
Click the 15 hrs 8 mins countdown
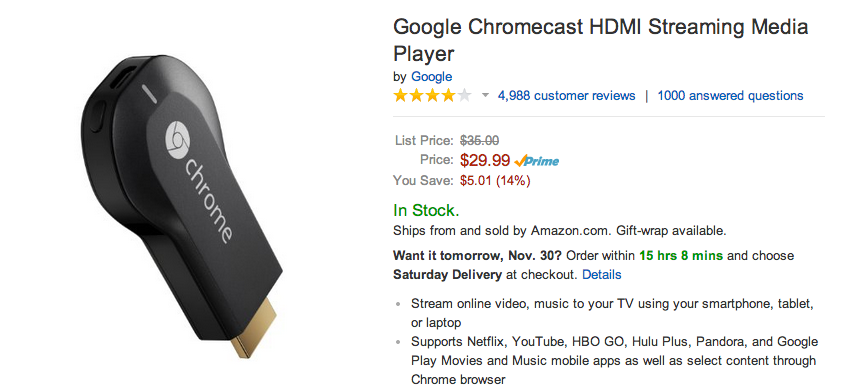681,256
